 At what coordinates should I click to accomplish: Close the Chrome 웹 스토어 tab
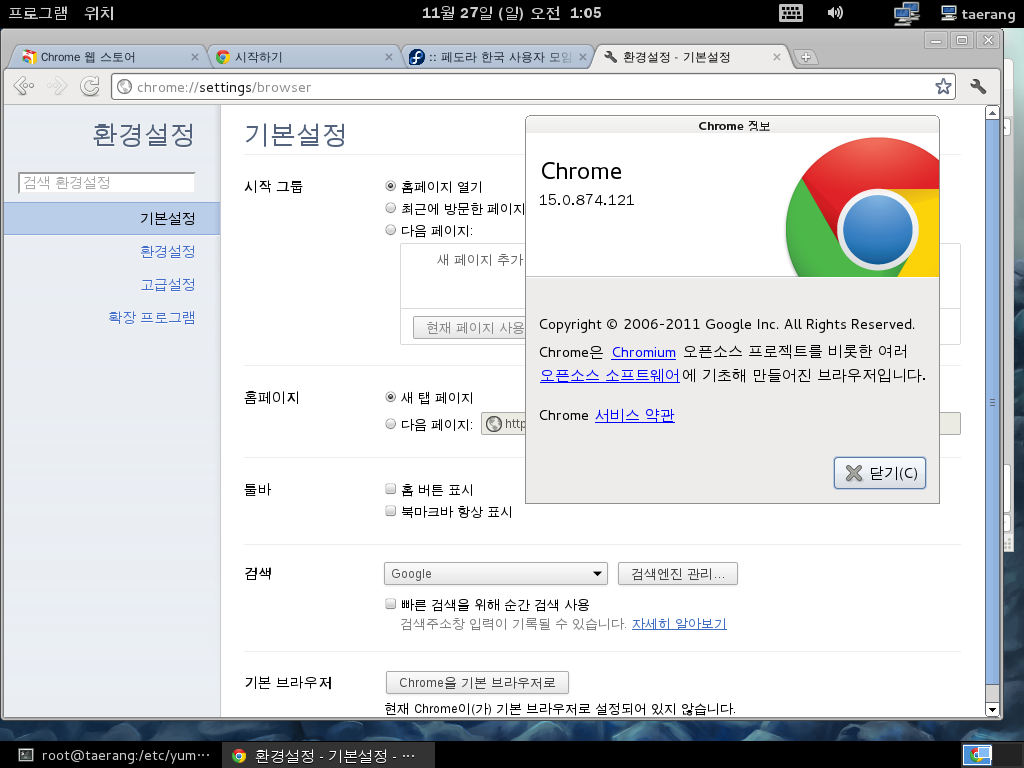point(195,57)
